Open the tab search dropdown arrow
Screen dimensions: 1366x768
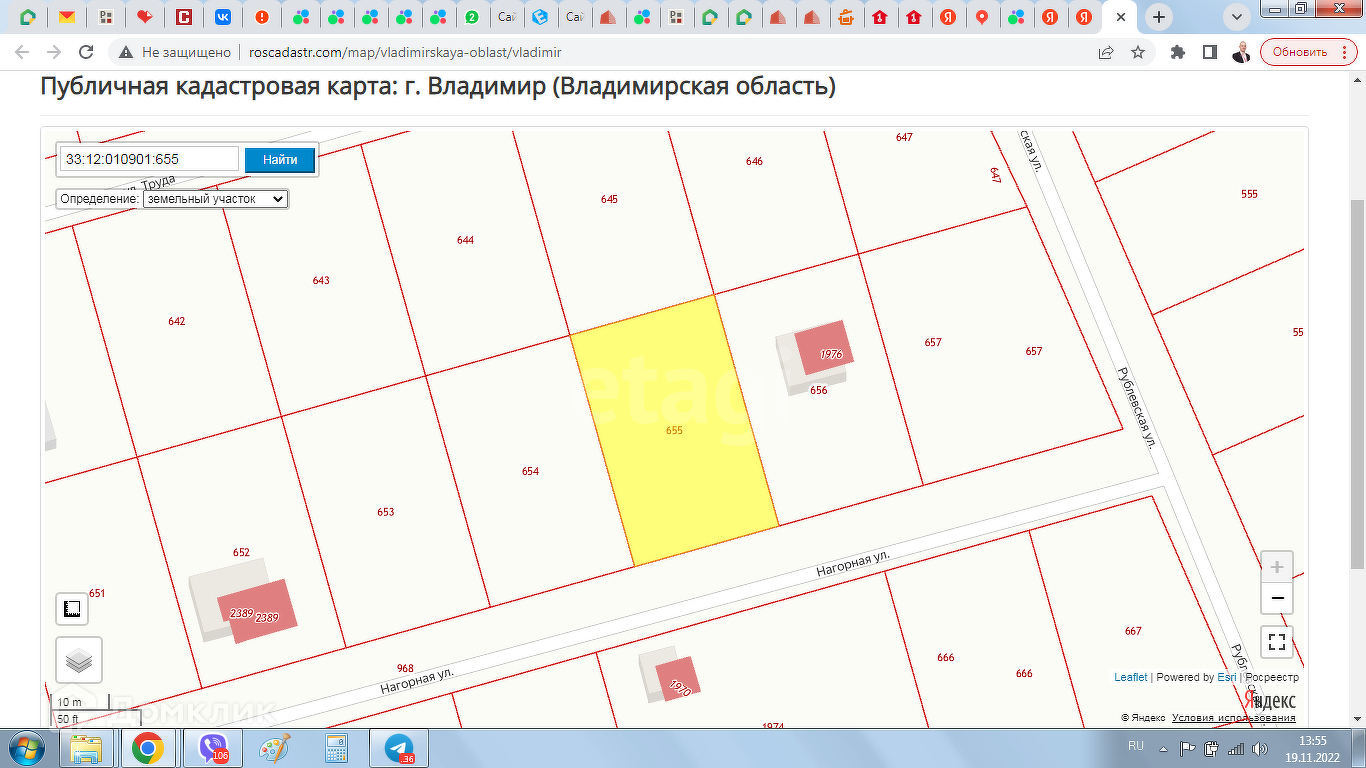[1238, 17]
